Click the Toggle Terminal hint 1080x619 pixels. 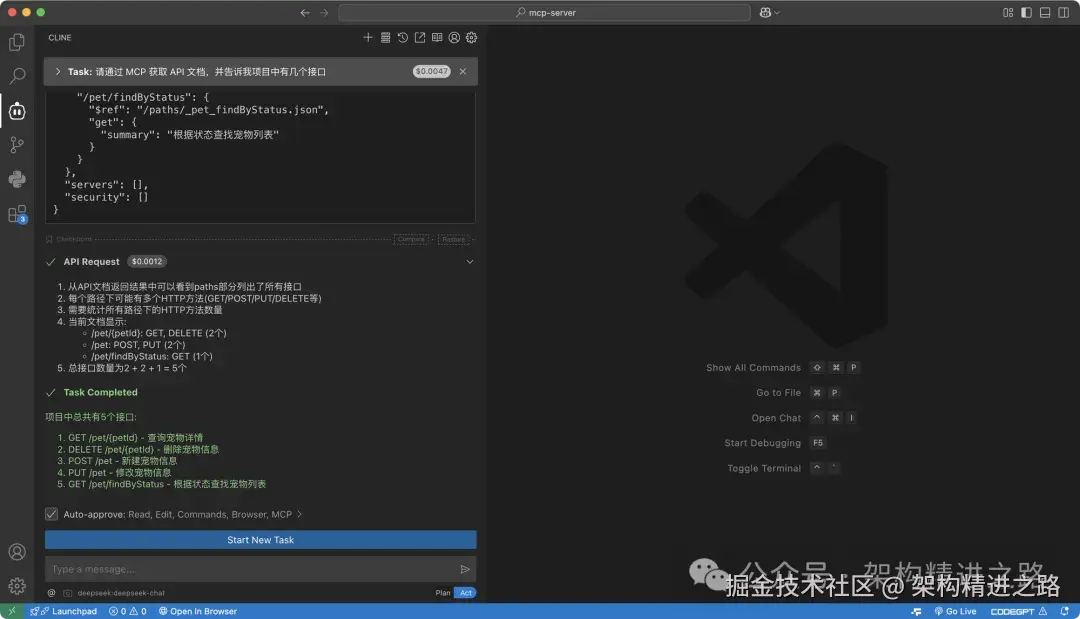point(764,468)
